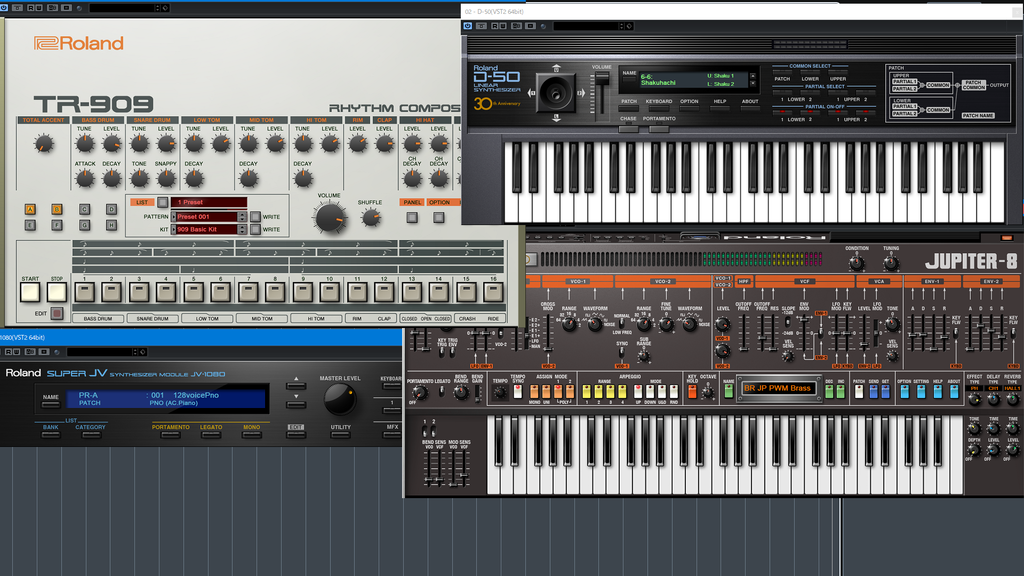The image size is (1024, 576).
Task: Select the BASS DRUM instrument label on TR-909
Action: (98, 319)
